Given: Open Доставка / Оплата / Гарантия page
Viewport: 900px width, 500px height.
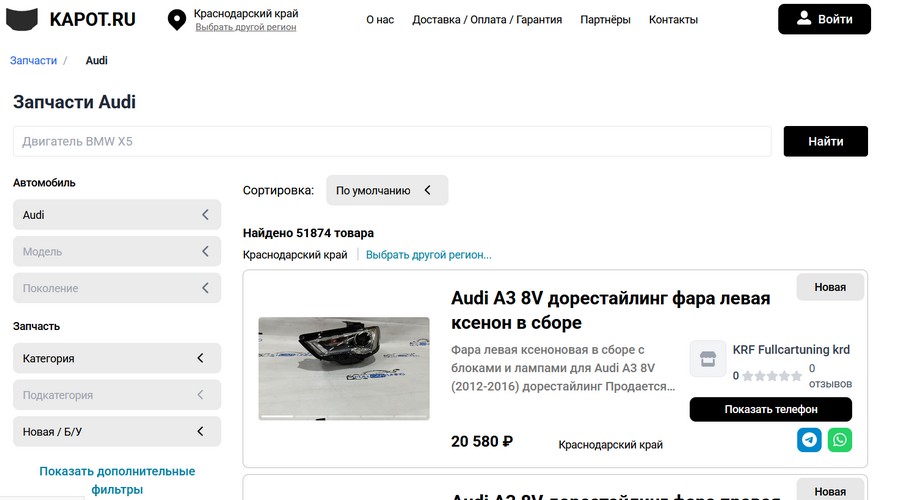Looking at the screenshot, I should point(487,20).
